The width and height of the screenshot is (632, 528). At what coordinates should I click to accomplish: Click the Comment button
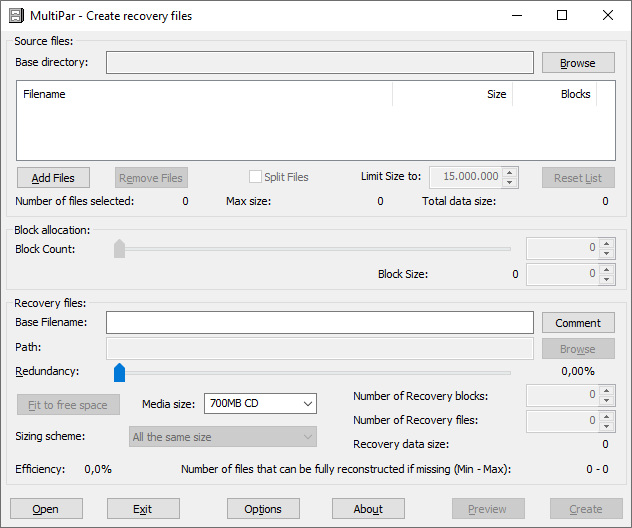(578, 323)
